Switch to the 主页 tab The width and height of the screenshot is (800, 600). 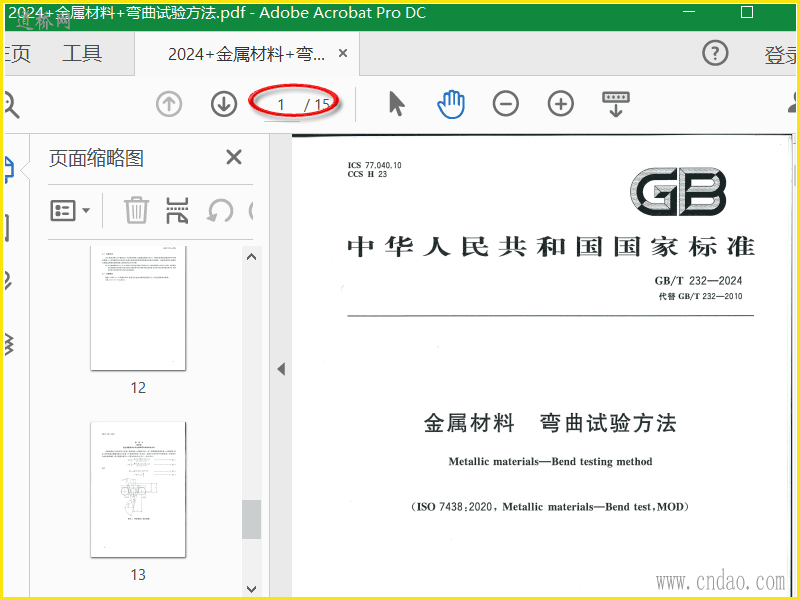(x=17, y=54)
